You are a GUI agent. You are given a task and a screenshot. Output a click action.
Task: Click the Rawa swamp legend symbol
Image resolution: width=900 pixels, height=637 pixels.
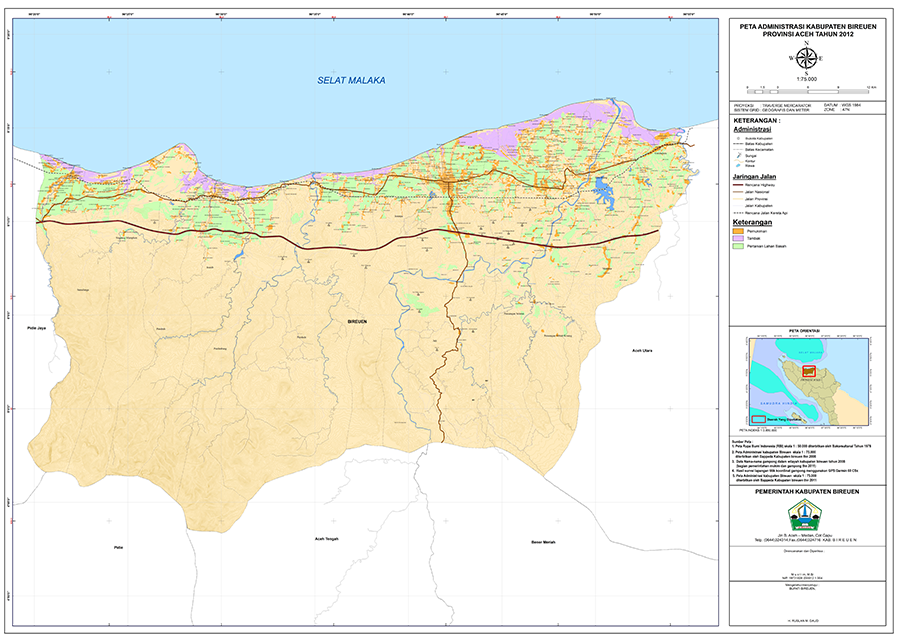point(738,166)
